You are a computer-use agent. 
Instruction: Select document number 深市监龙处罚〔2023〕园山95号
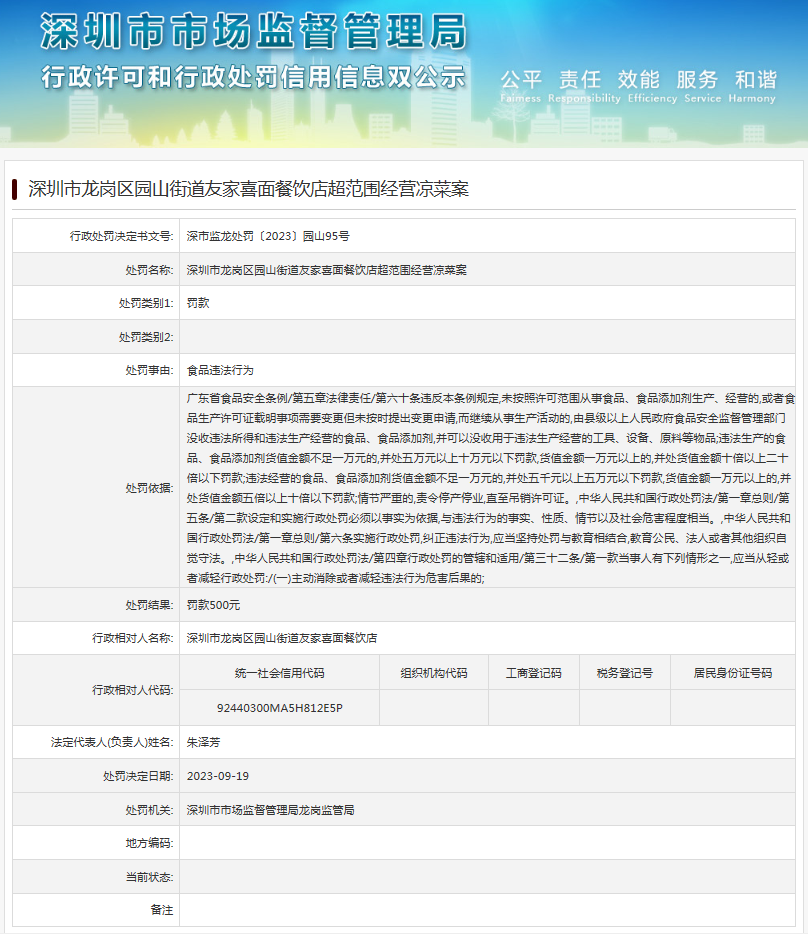tap(268, 236)
